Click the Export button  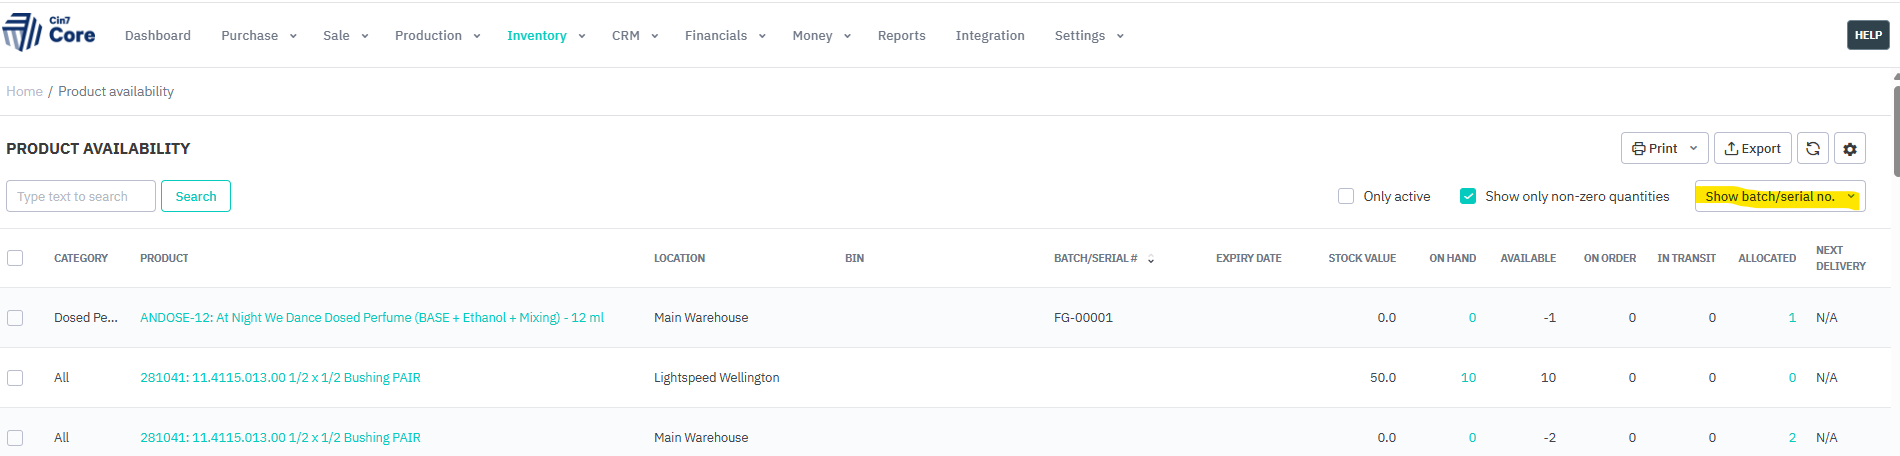[1752, 149]
